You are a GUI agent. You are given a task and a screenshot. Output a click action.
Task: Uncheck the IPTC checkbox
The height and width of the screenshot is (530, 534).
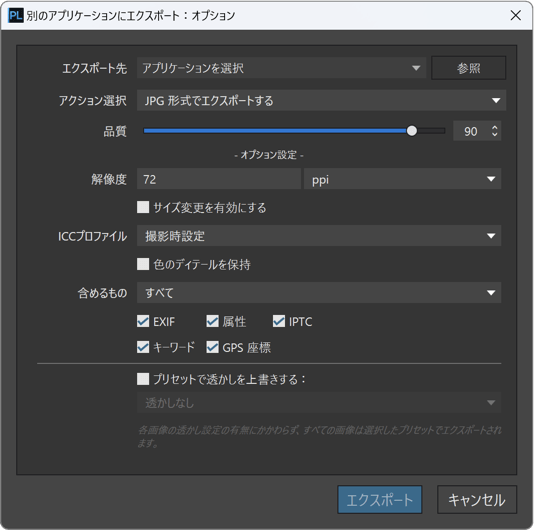[x=279, y=321]
